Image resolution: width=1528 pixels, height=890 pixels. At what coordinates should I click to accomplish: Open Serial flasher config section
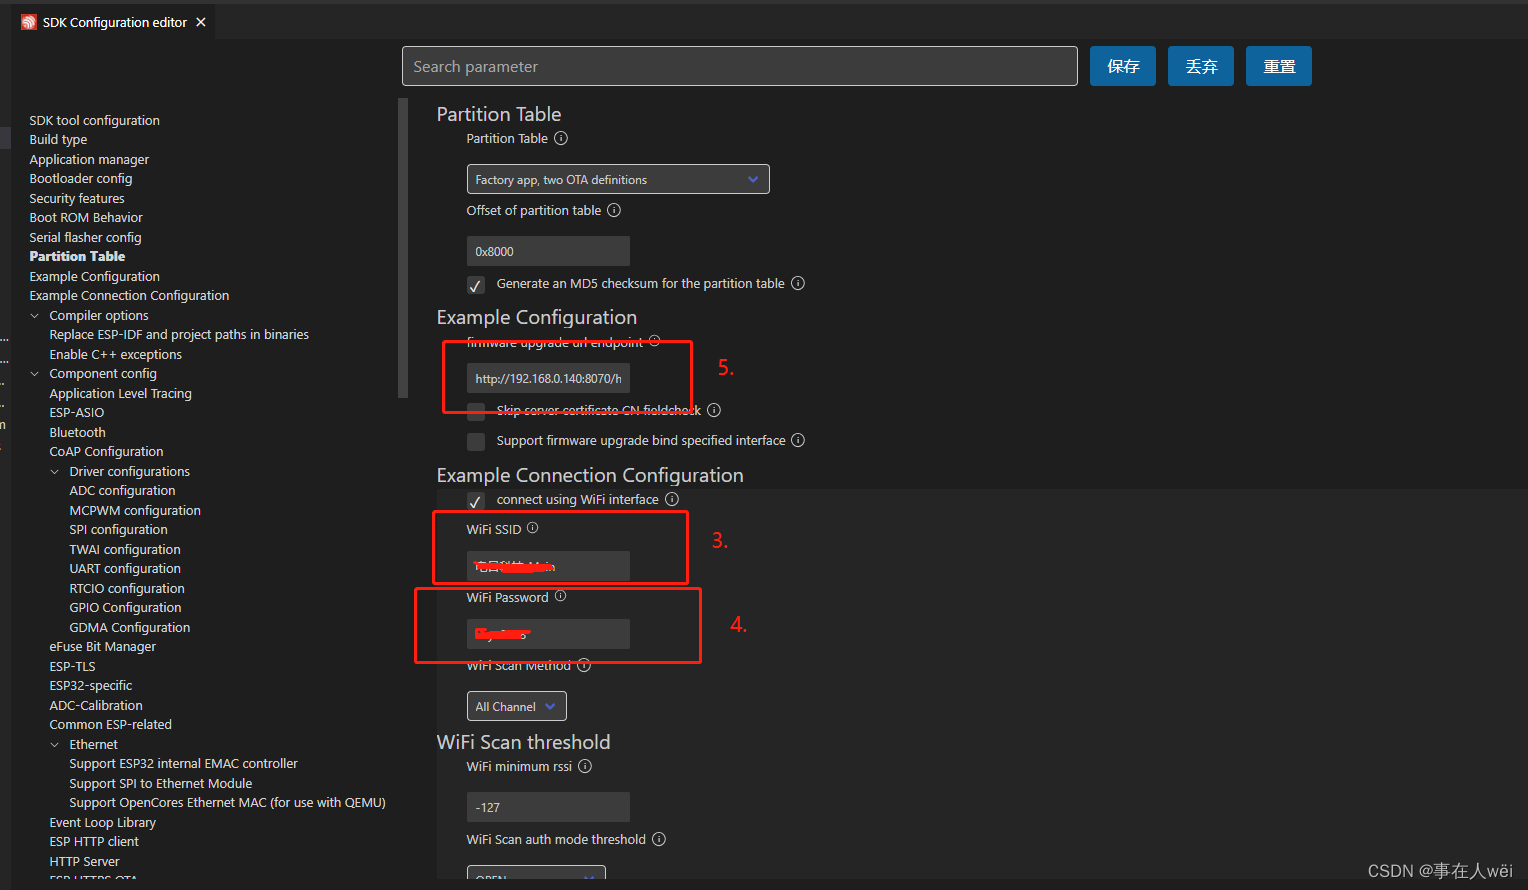point(85,237)
